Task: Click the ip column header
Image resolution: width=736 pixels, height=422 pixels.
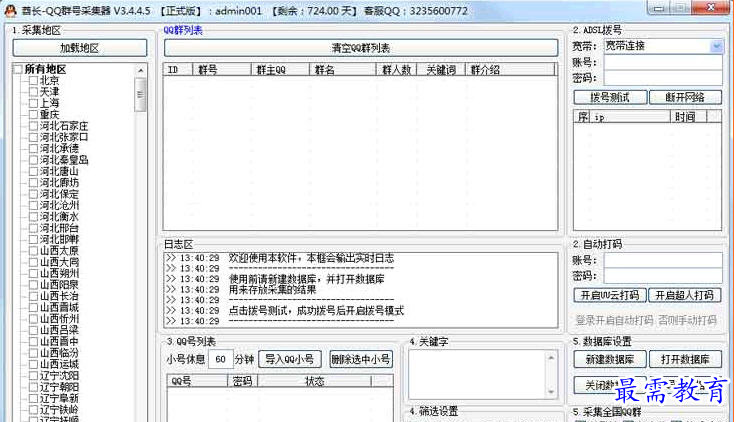Action: pyautogui.click(x=629, y=117)
